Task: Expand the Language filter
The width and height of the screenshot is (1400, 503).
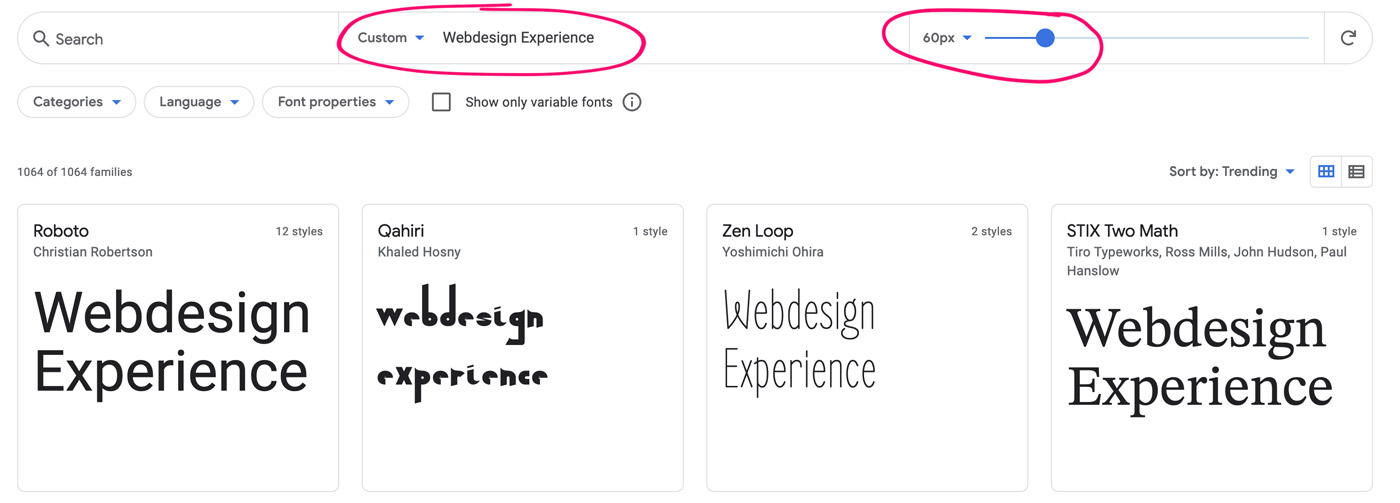Action: point(200,102)
